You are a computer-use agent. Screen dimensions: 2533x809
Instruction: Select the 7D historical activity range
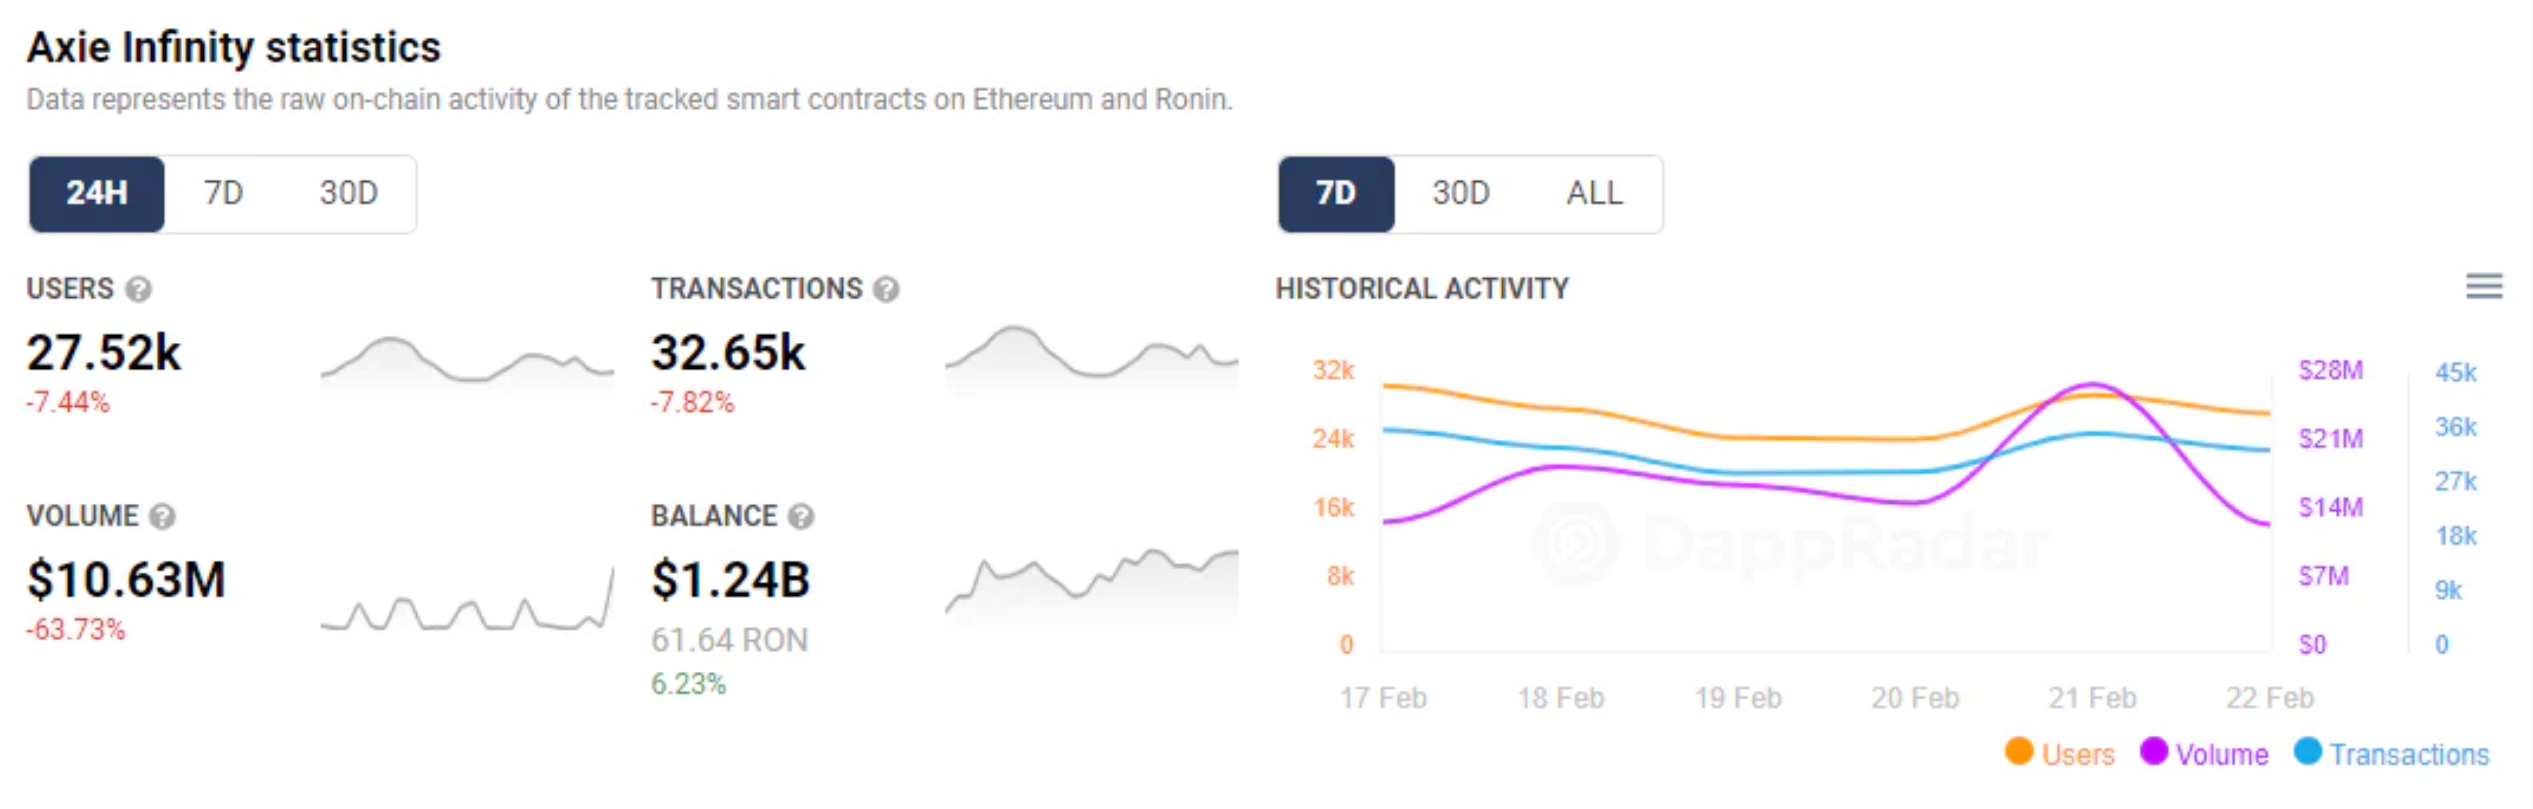tap(1336, 194)
